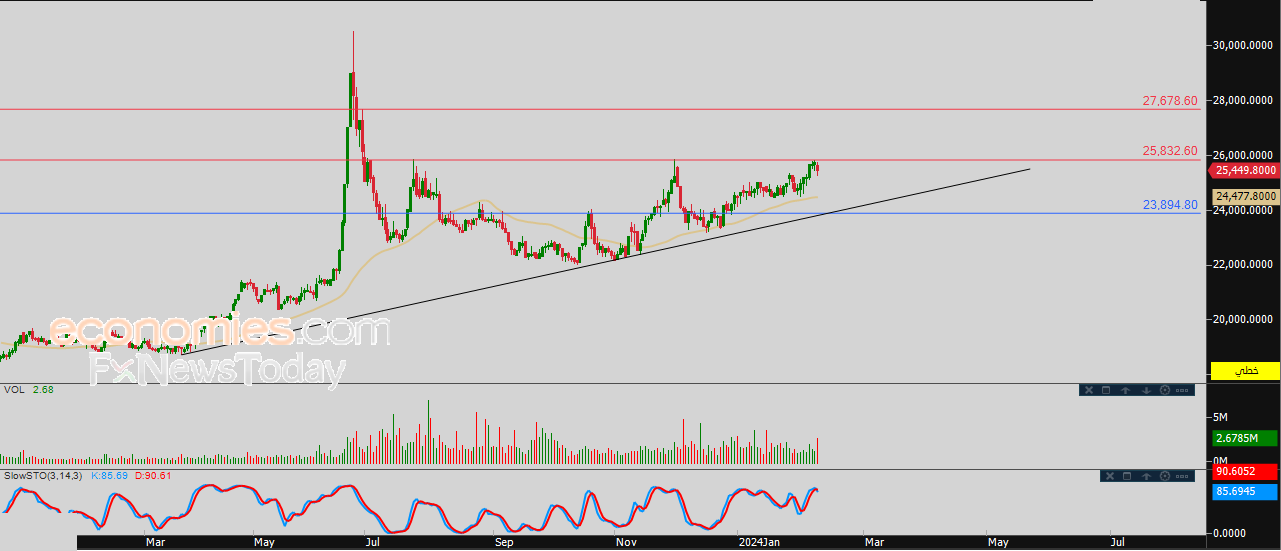Move the VOL panel down
This screenshot has height=551, width=1281.
click(x=1146, y=390)
